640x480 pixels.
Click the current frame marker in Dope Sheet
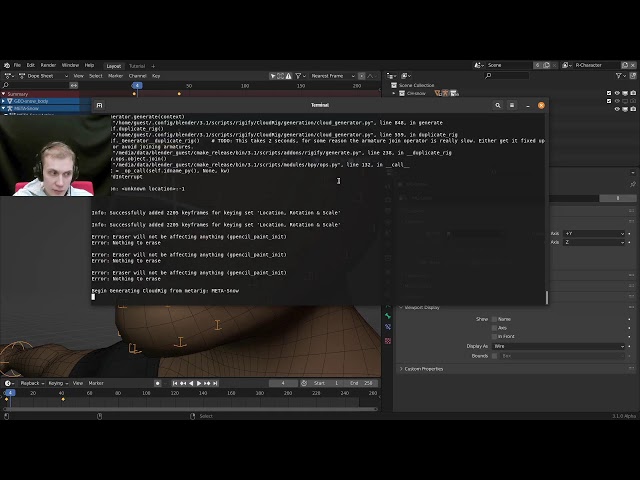137,85
